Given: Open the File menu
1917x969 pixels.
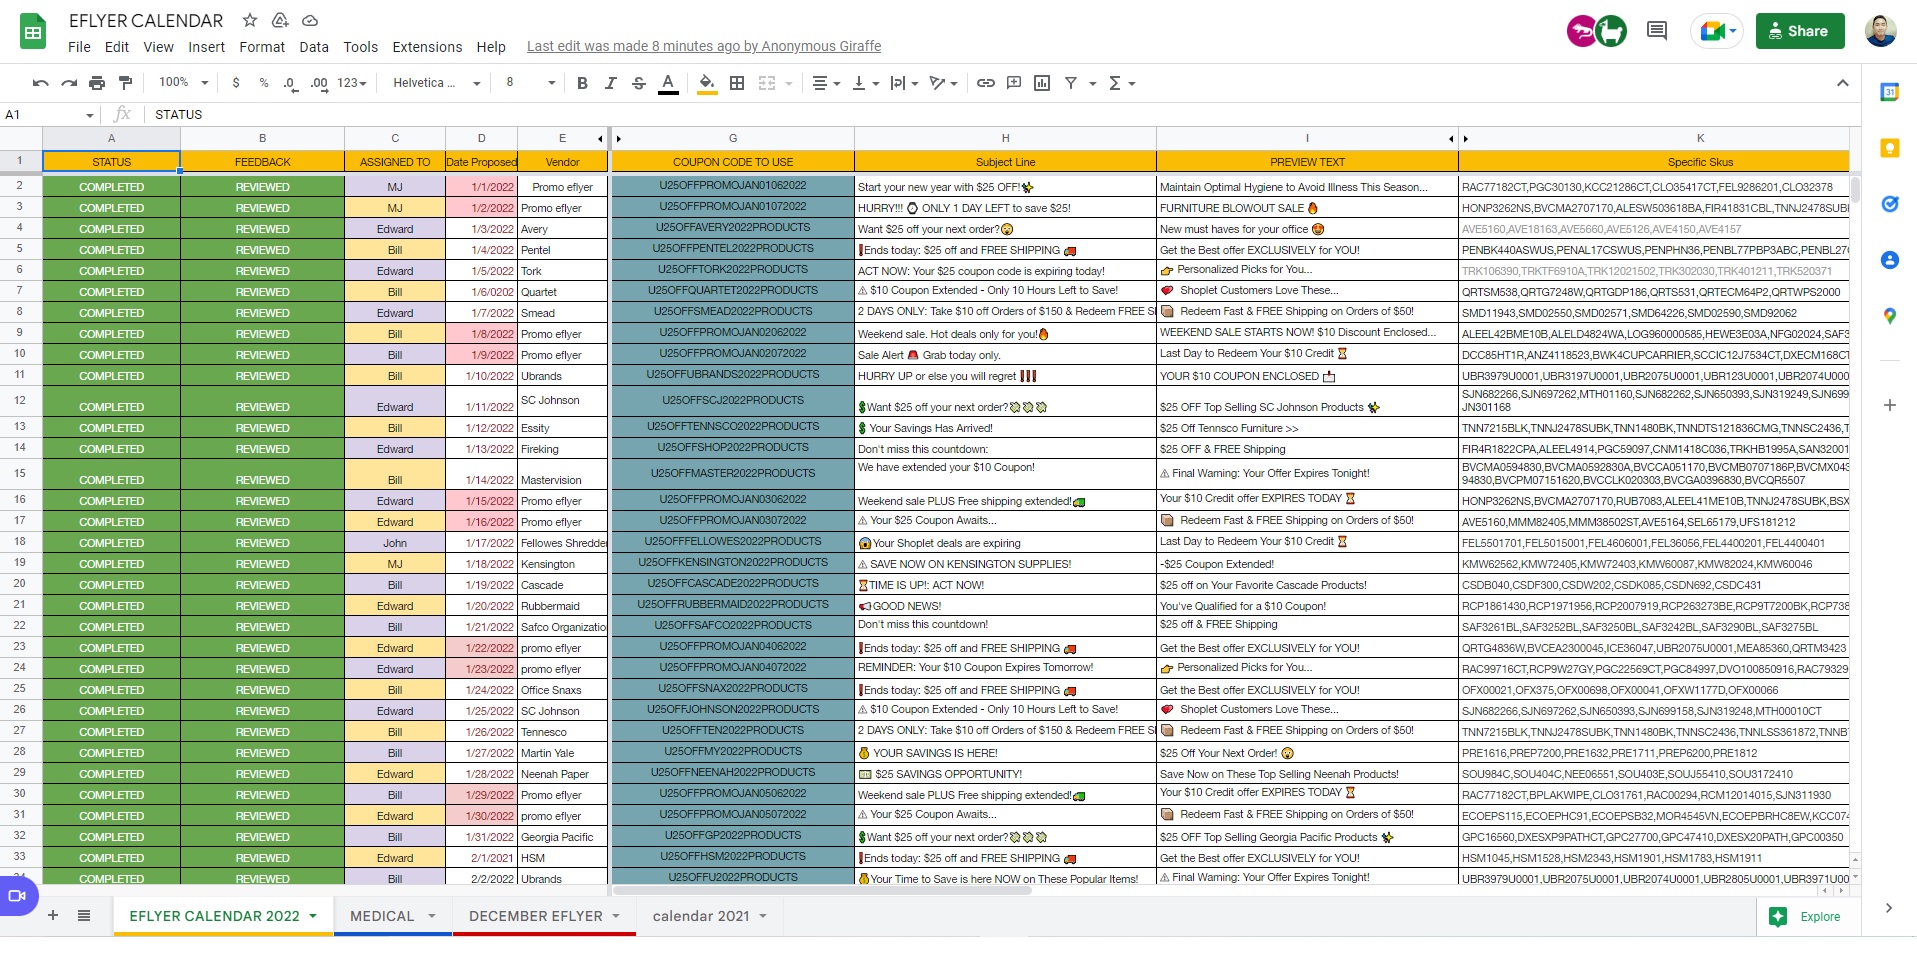Looking at the screenshot, I should tap(79, 47).
